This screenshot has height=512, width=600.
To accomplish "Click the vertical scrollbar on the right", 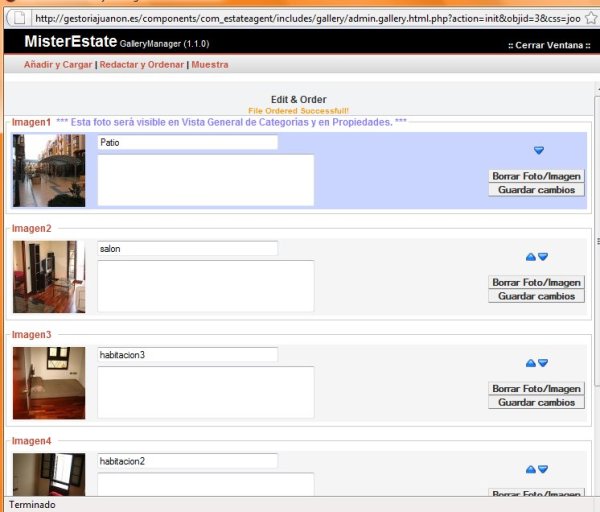I will 597,241.
